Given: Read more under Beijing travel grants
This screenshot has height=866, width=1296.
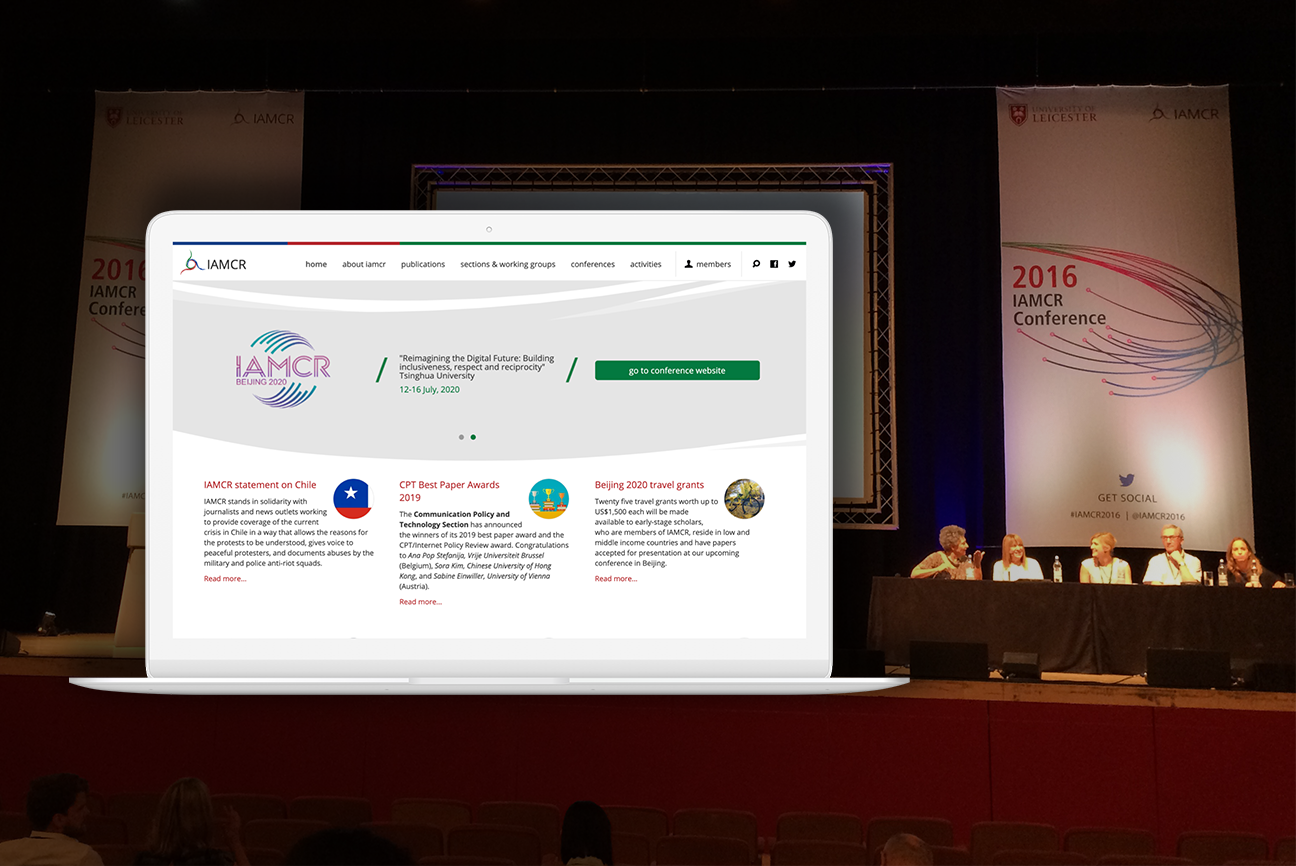Looking at the screenshot, I should pos(616,579).
